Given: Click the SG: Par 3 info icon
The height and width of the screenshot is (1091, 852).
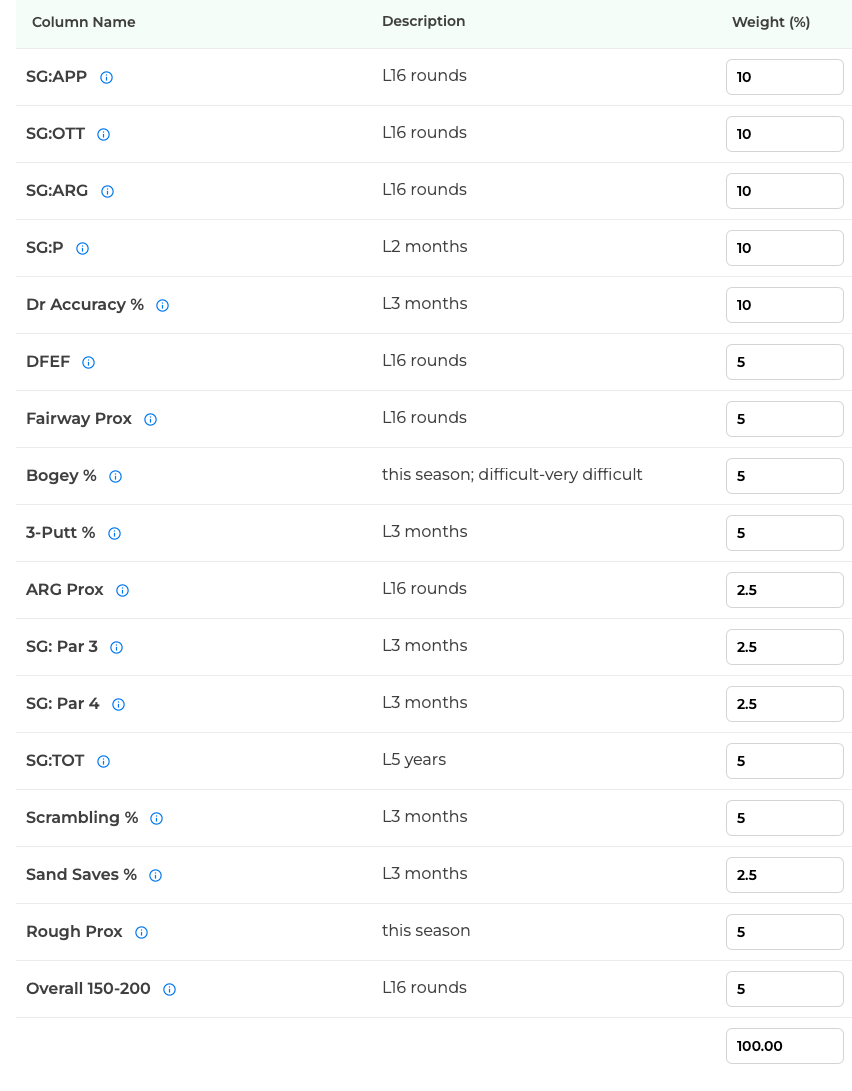Looking at the screenshot, I should 117,648.
